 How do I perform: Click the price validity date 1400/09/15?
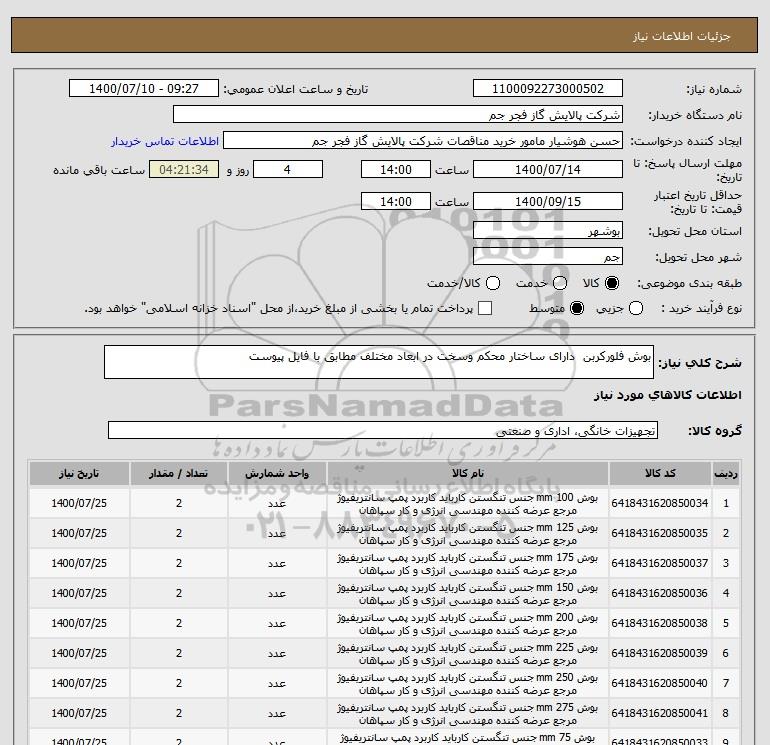548,201
